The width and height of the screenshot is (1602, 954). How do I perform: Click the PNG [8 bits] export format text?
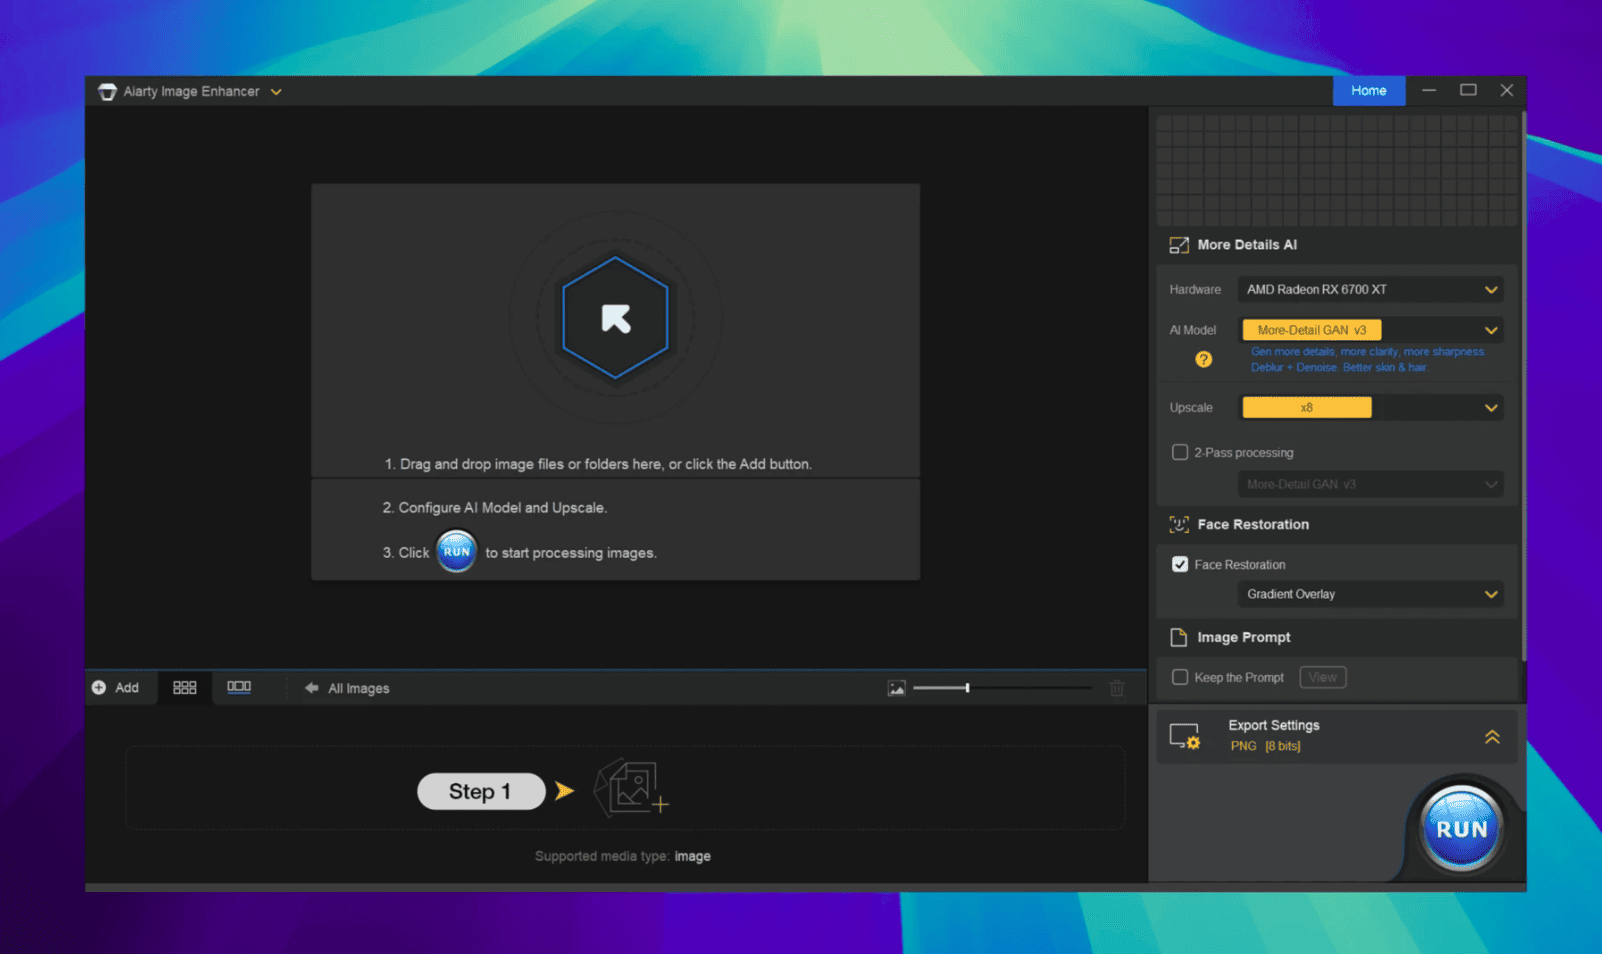pyautogui.click(x=1265, y=746)
